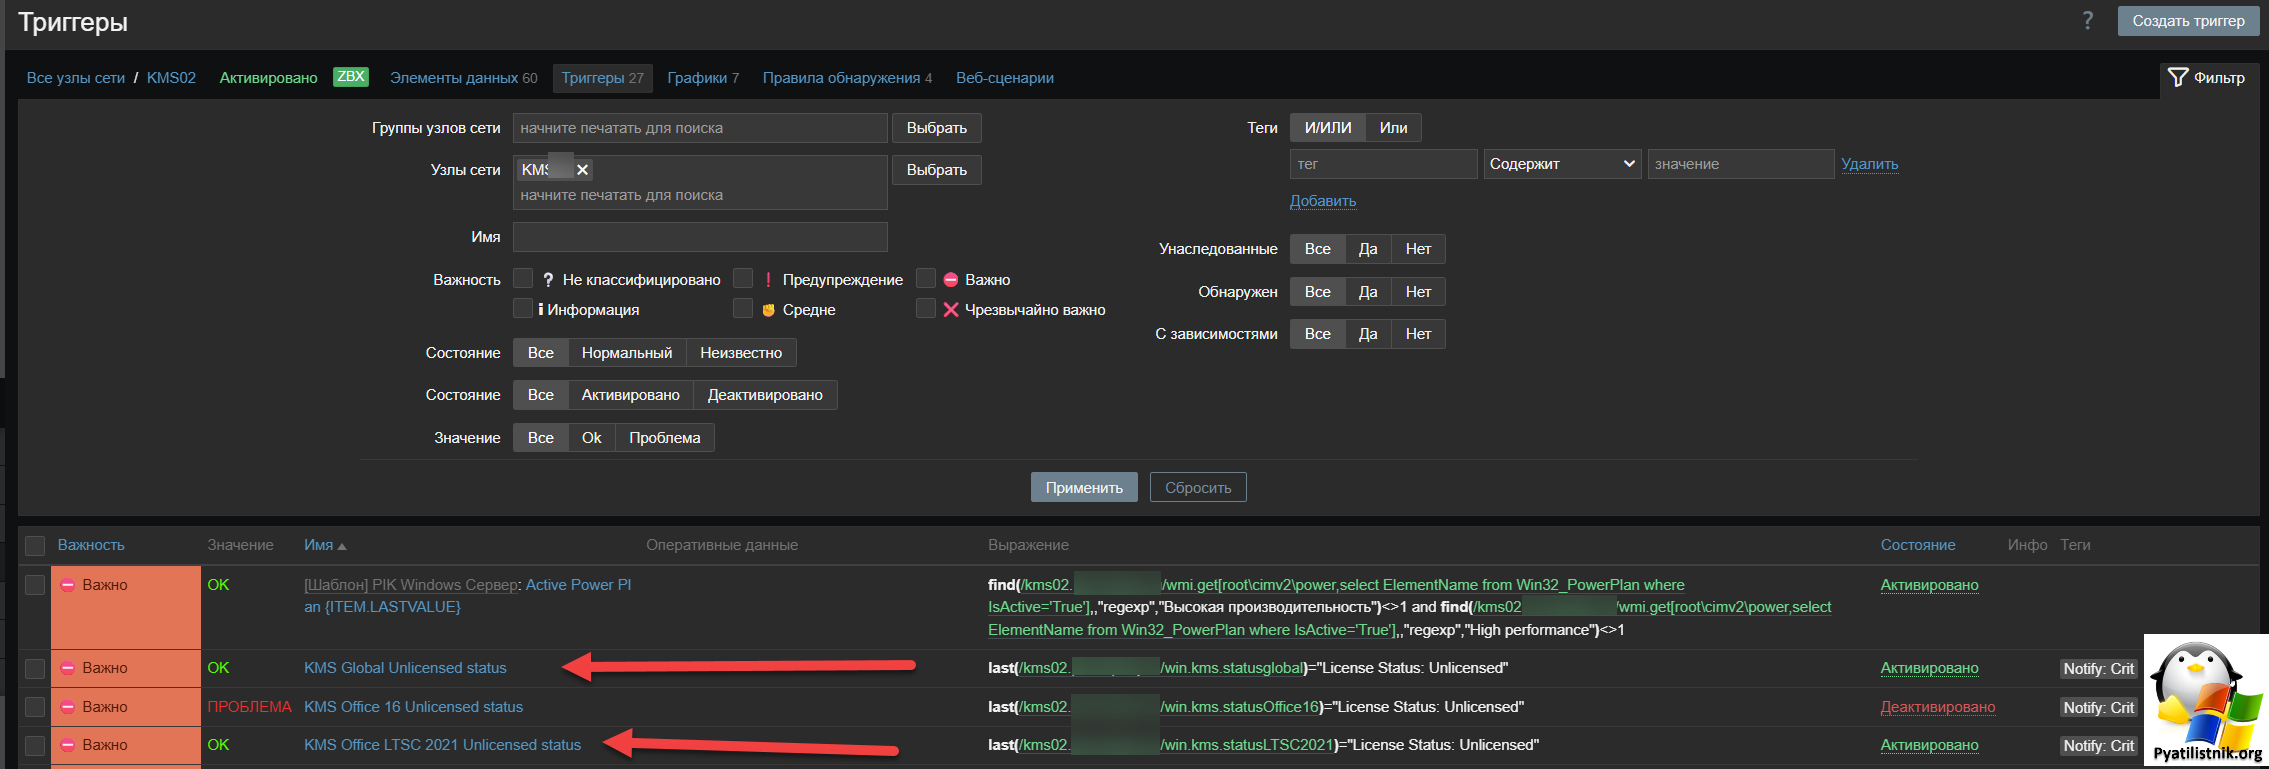Filter status by Активировано

pyautogui.click(x=631, y=395)
